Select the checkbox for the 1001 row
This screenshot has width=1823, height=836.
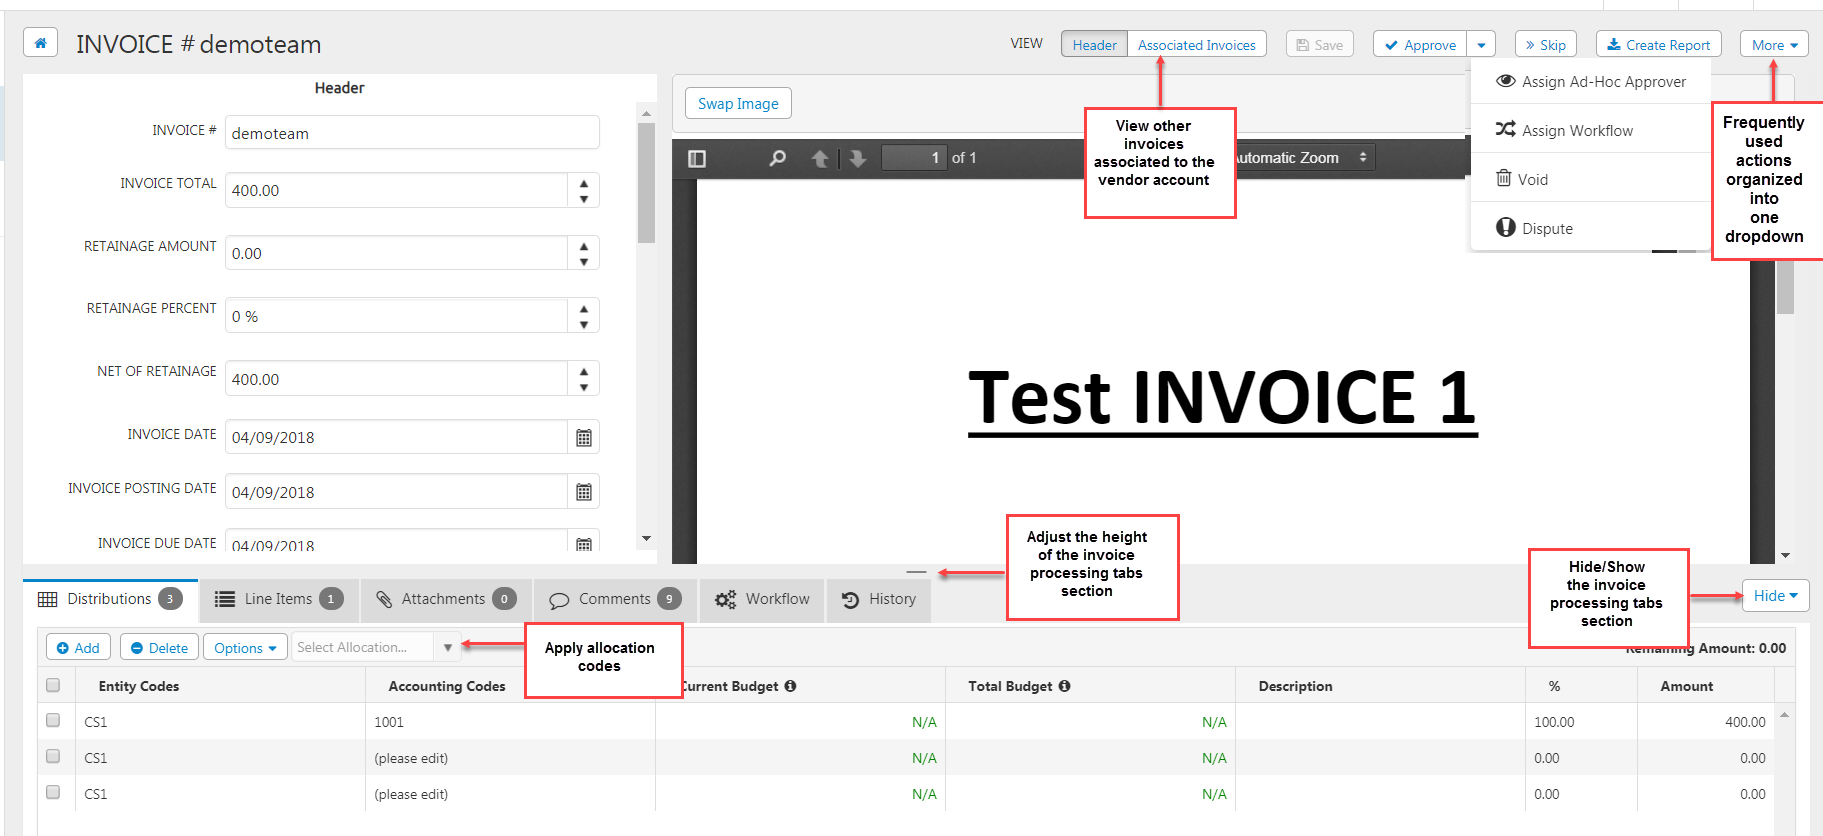point(53,720)
